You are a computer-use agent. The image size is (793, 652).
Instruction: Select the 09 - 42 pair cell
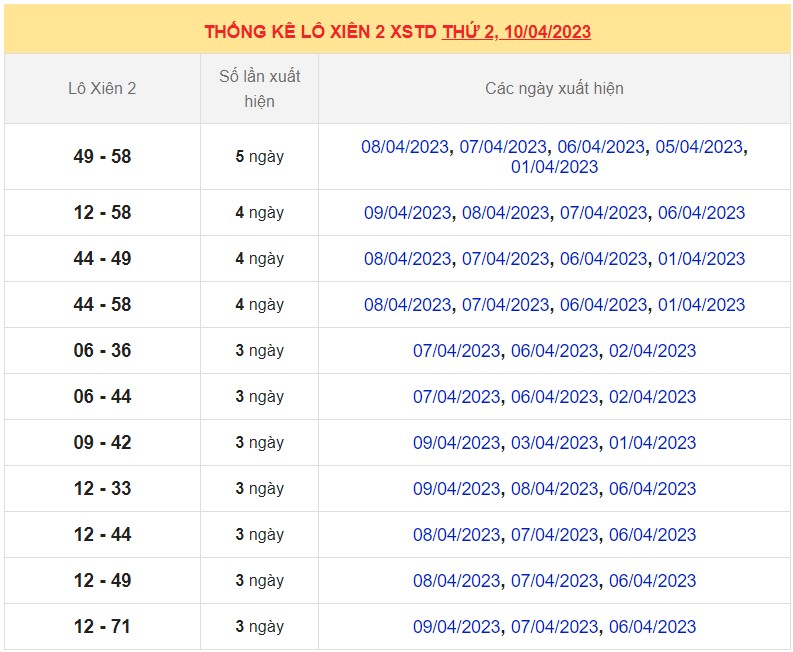pos(102,443)
